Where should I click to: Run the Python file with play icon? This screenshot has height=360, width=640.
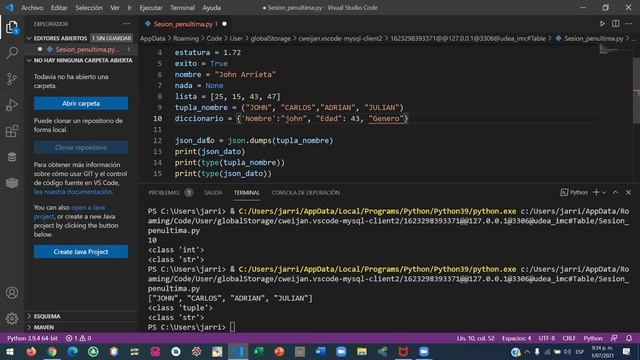(602, 24)
